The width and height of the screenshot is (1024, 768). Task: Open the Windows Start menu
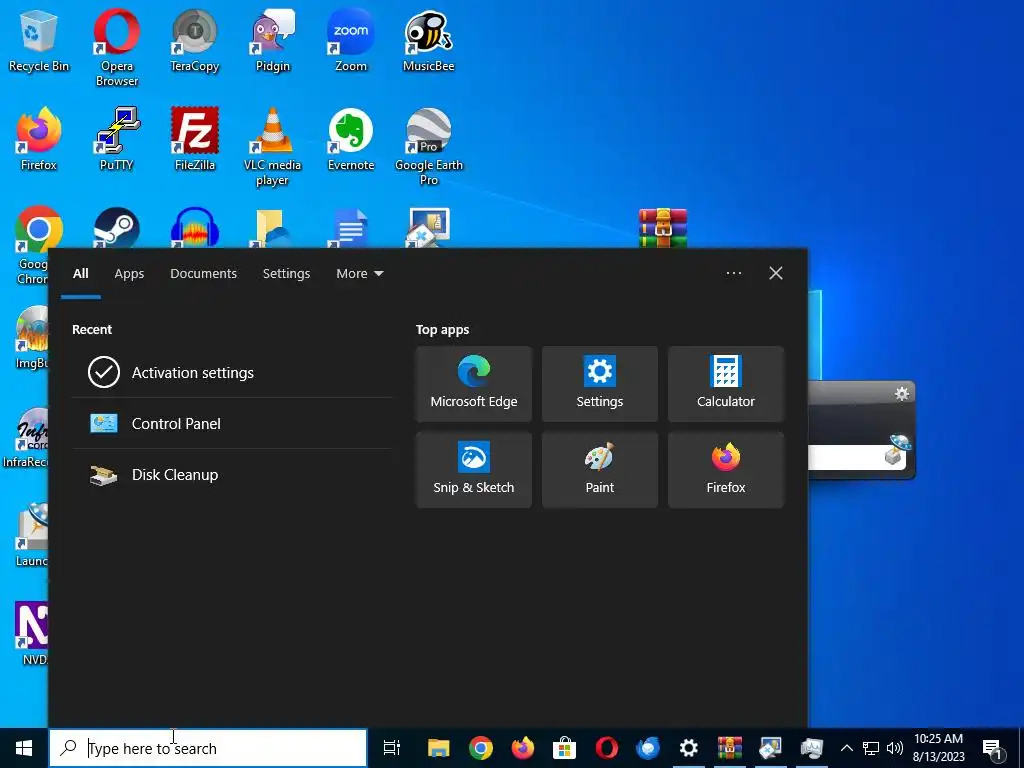(24, 748)
